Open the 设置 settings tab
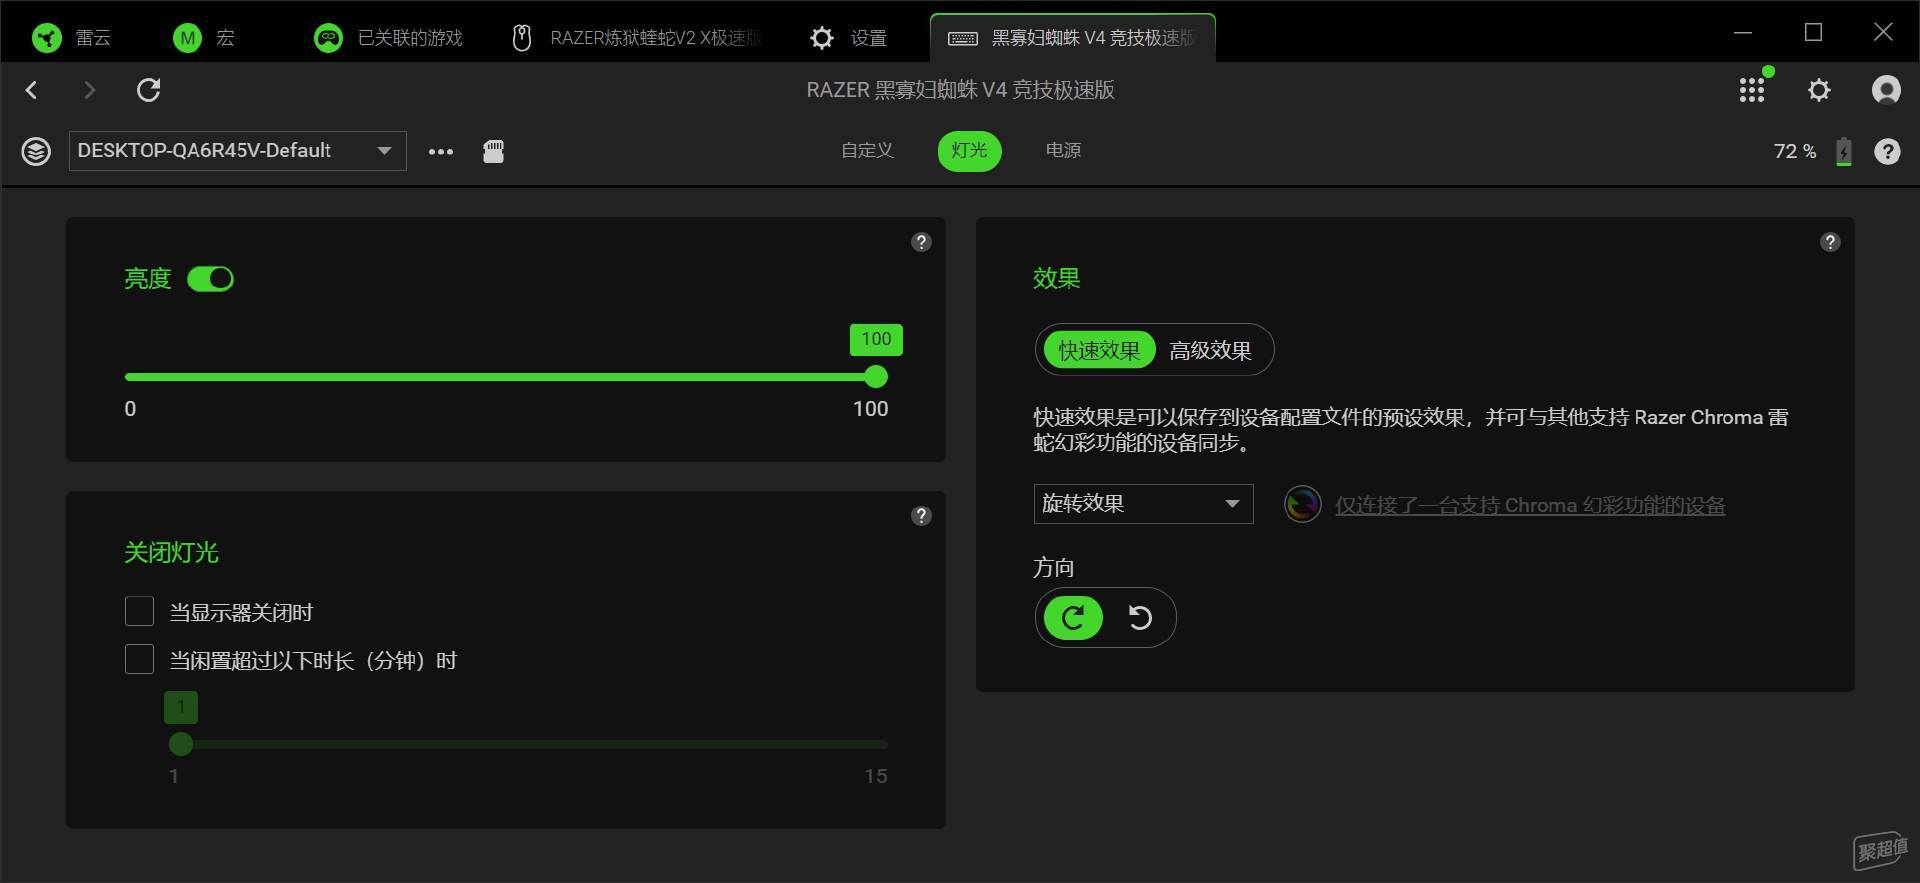Image resolution: width=1920 pixels, height=883 pixels. pyautogui.click(x=849, y=38)
